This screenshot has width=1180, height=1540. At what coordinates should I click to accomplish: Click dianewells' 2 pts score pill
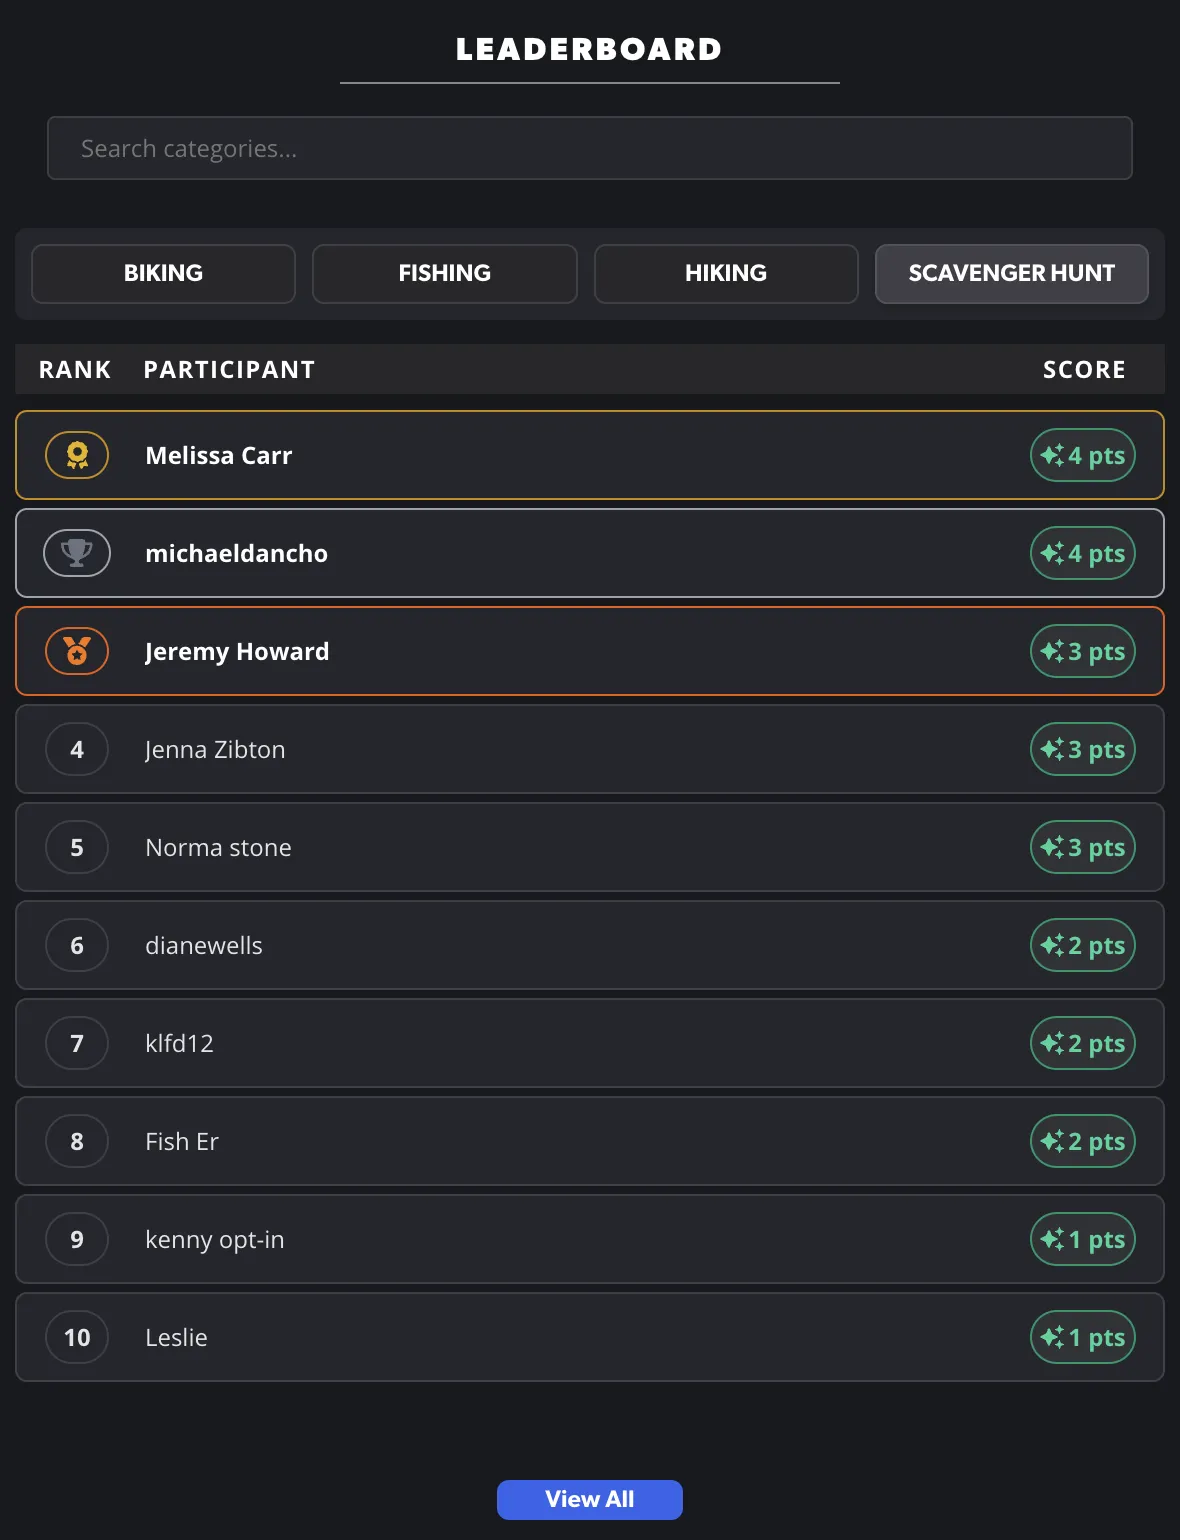click(1082, 945)
